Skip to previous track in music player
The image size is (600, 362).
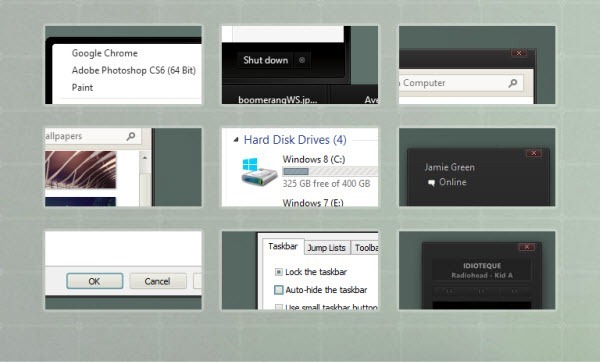(449, 292)
